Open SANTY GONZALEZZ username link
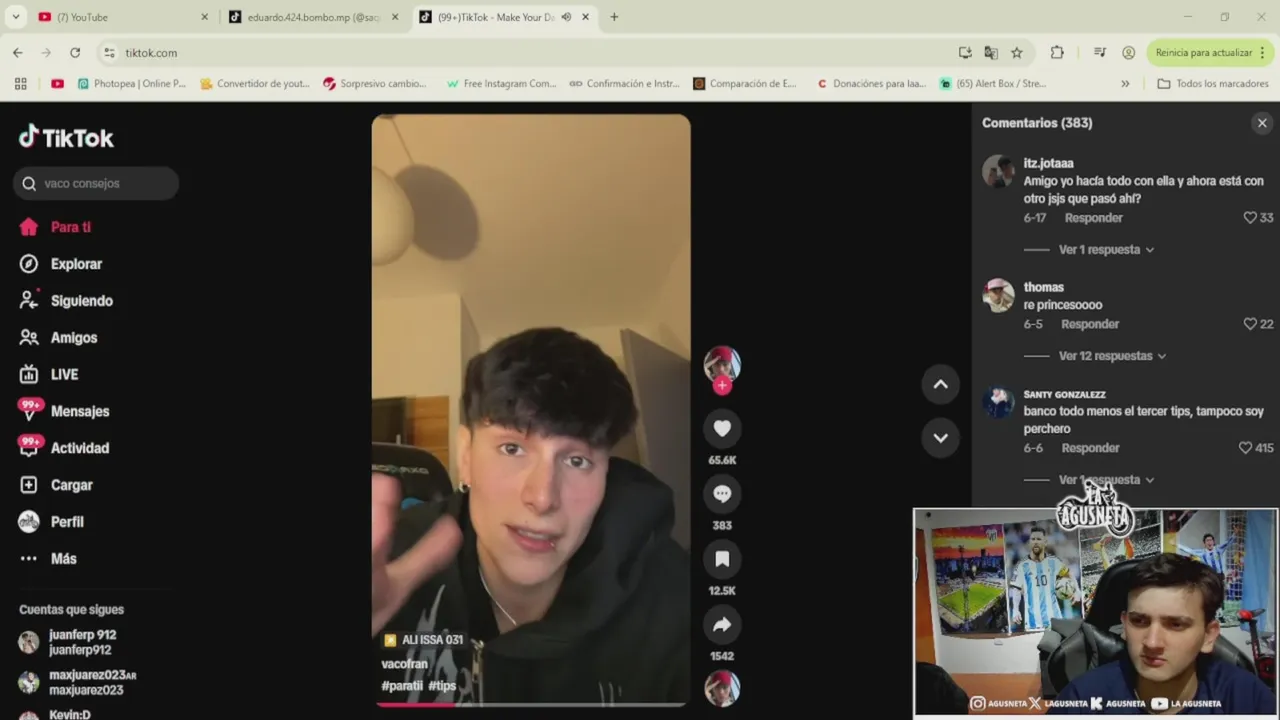This screenshot has height=720, width=1280. point(1064,395)
